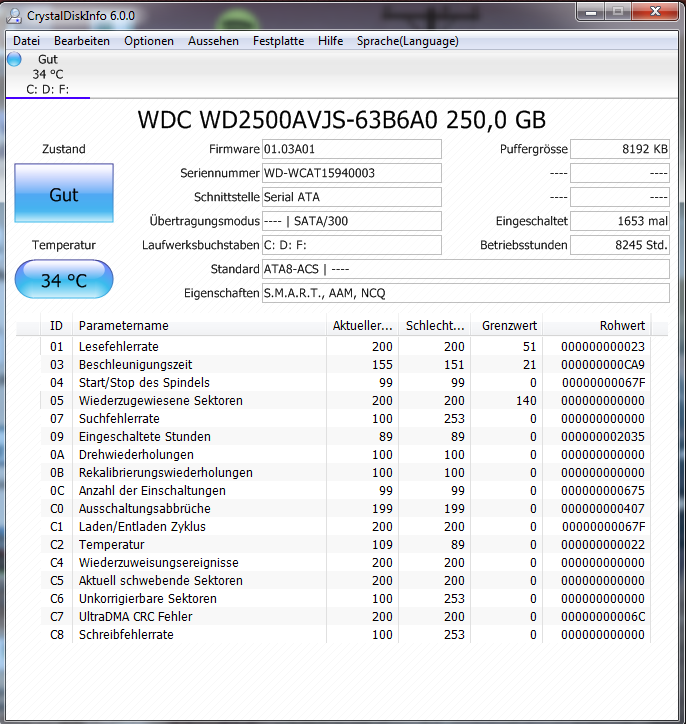Click the Laufwerksbuchstaben field C: D: F:

click(x=352, y=245)
